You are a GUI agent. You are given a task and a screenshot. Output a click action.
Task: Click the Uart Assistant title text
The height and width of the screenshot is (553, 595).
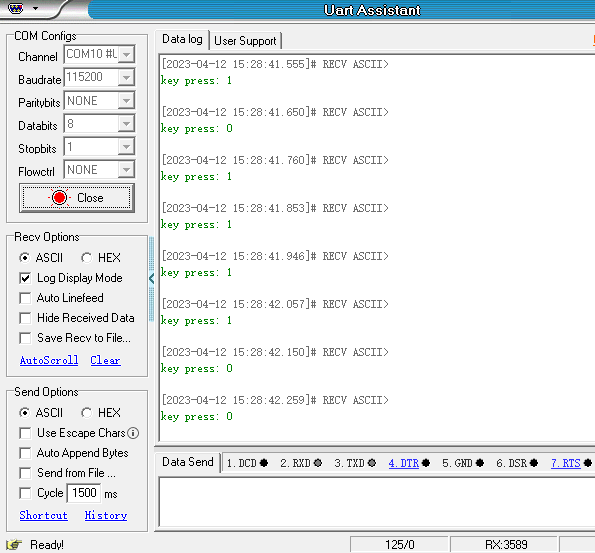(x=372, y=10)
